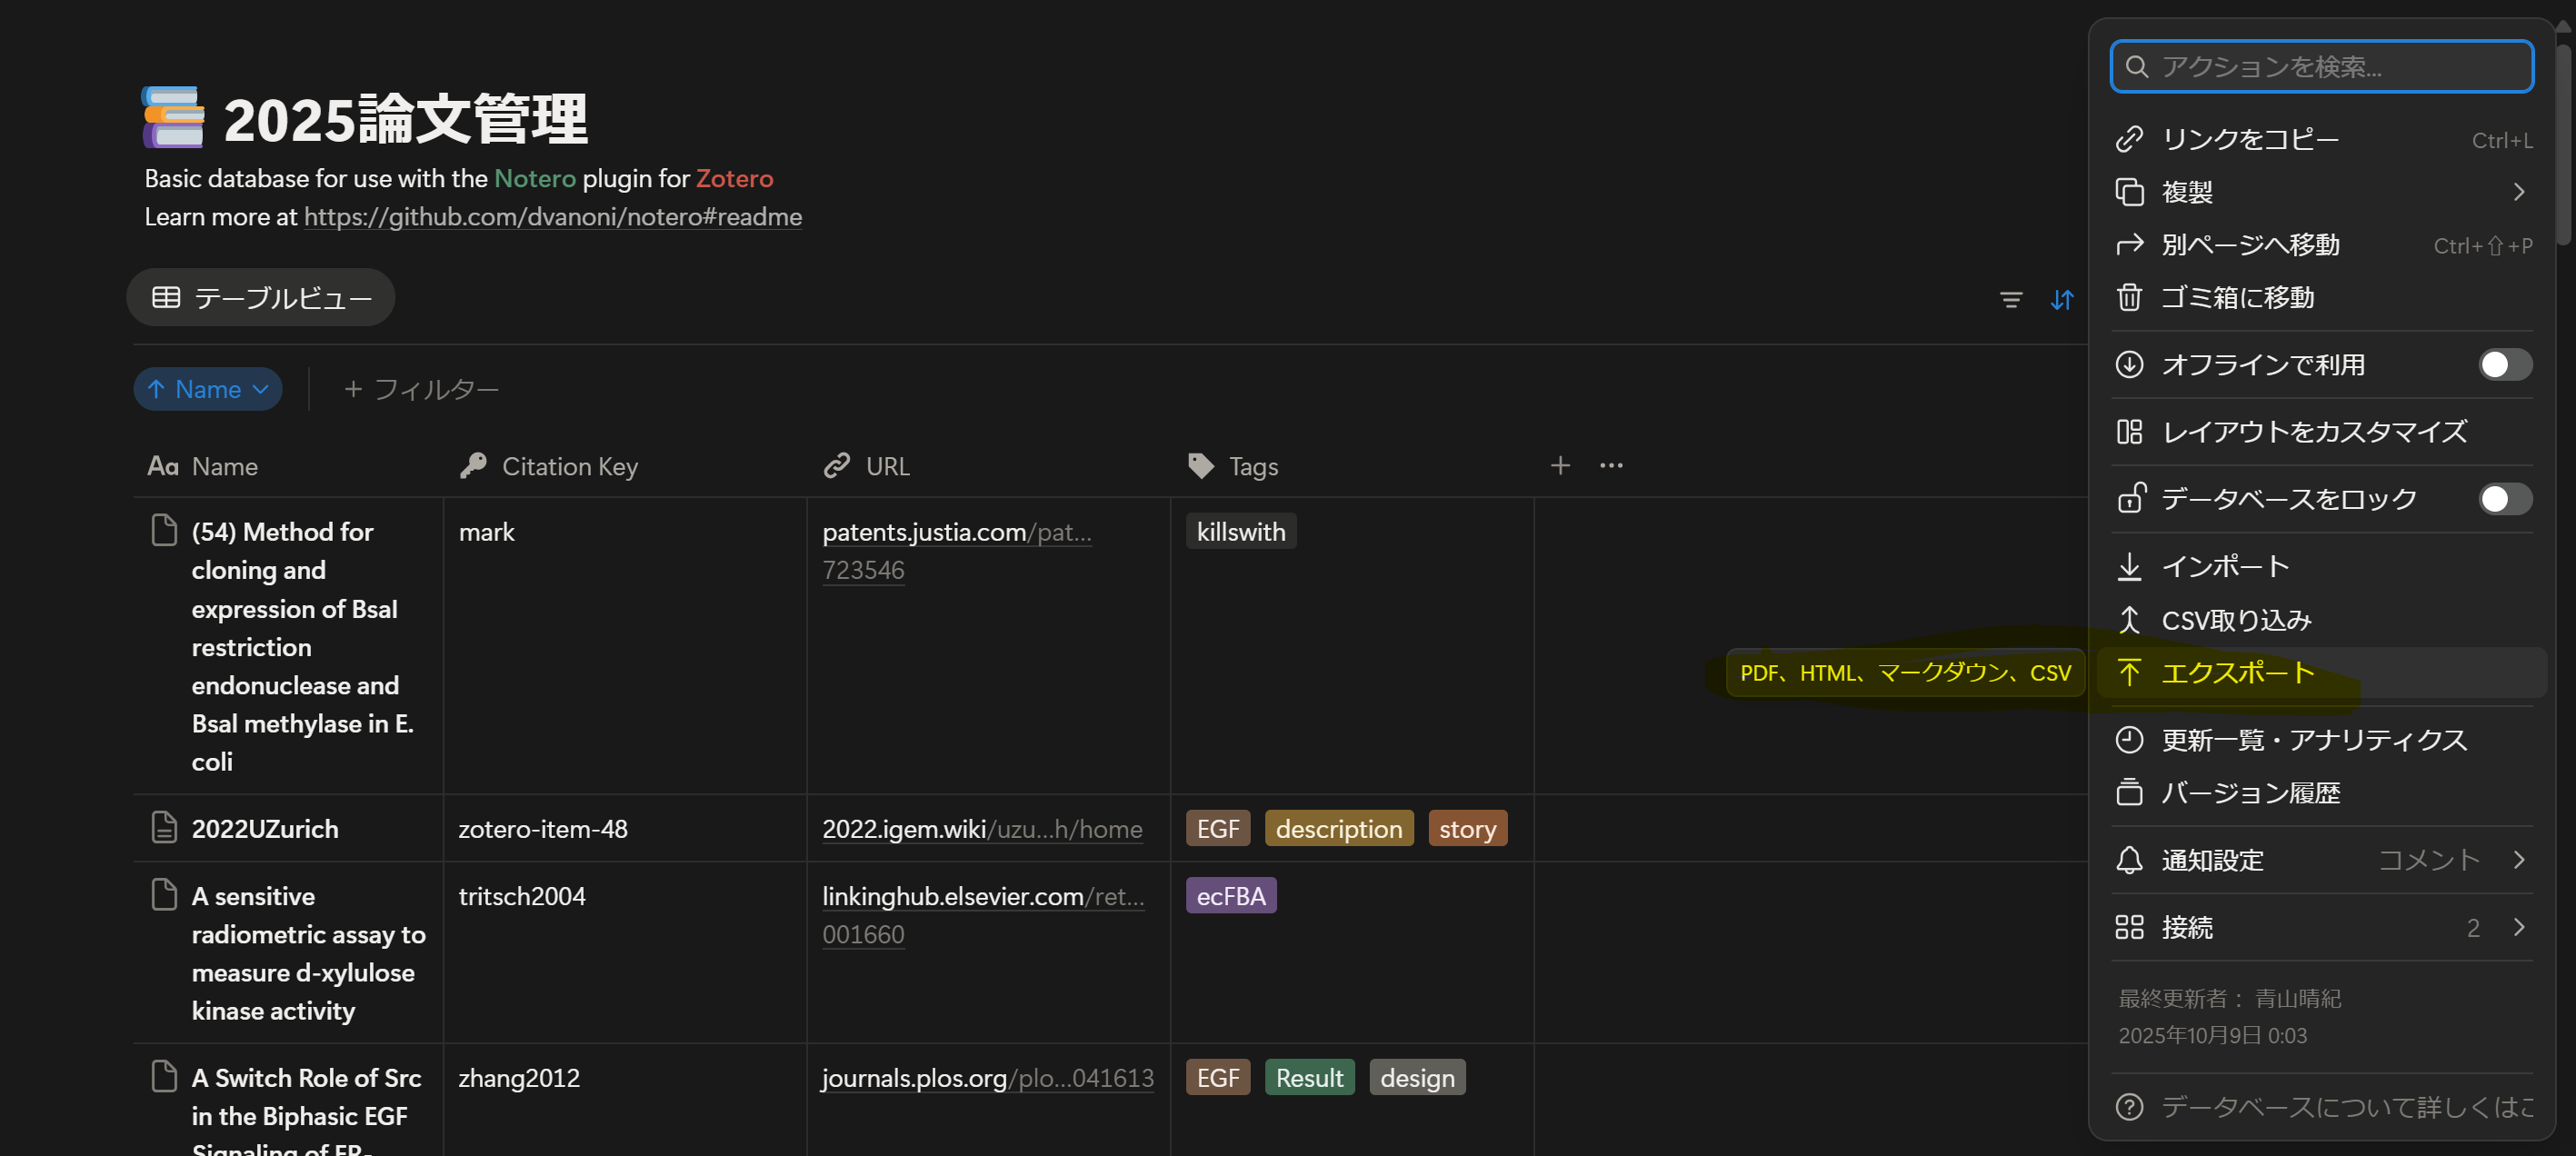Open the notero GitHub readme link
The width and height of the screenshot is (2576, 1156).
552,217
